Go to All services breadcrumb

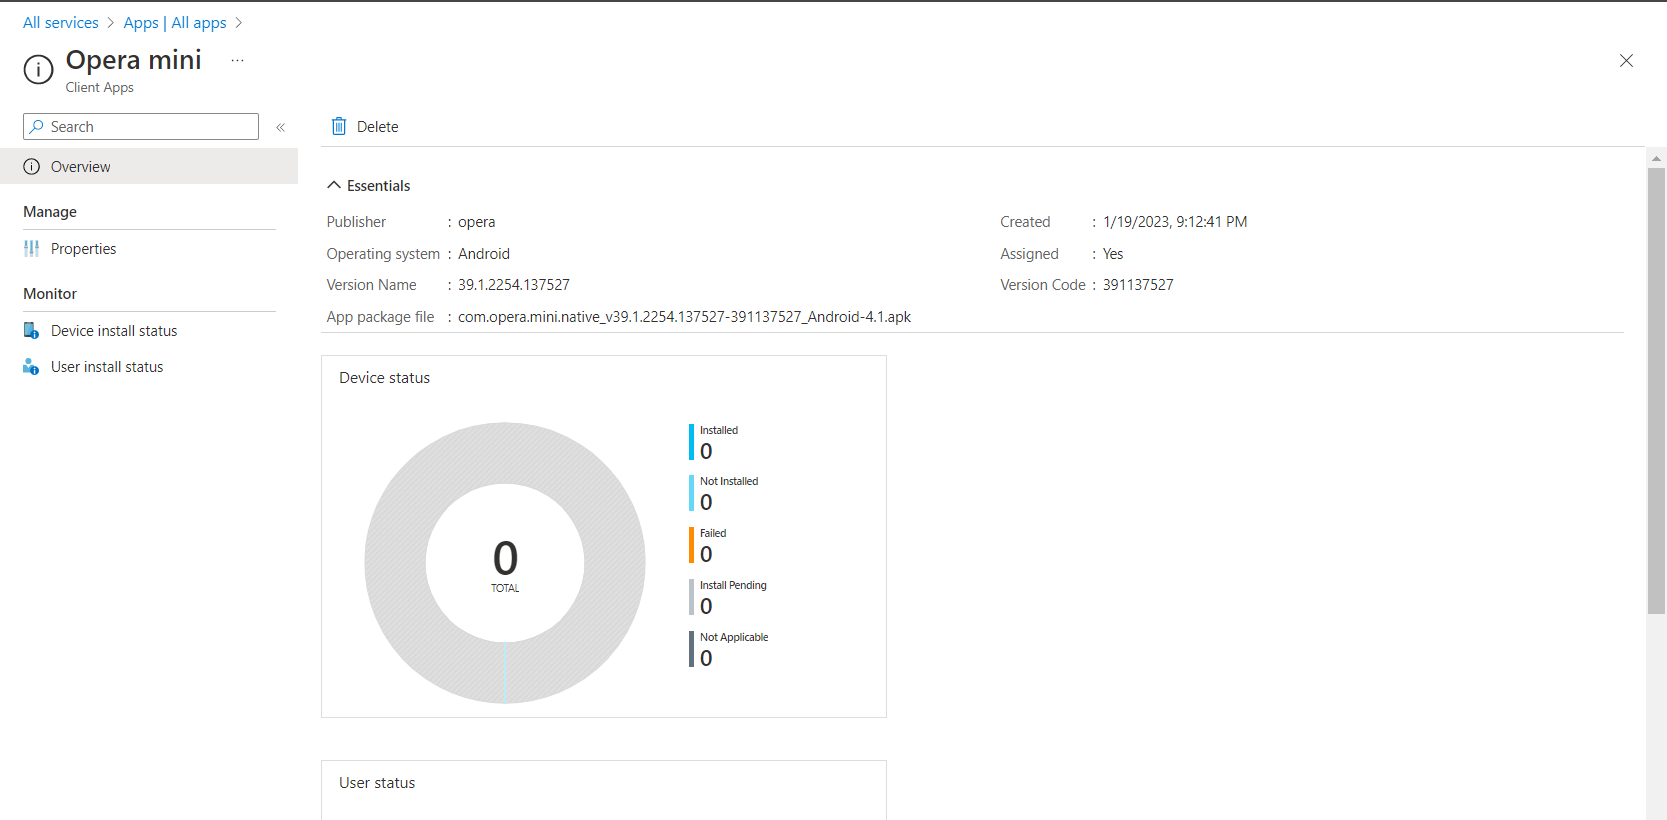61,22
